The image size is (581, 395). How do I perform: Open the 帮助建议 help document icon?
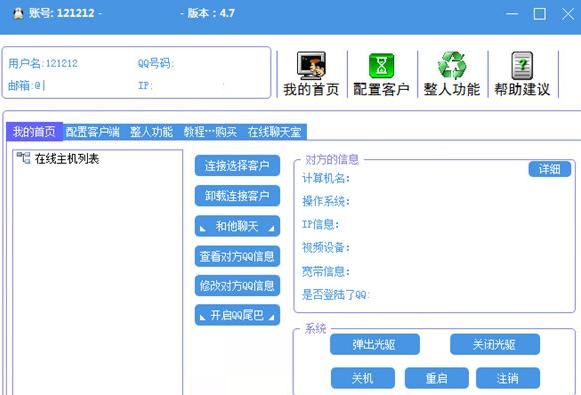coord(522,66)
